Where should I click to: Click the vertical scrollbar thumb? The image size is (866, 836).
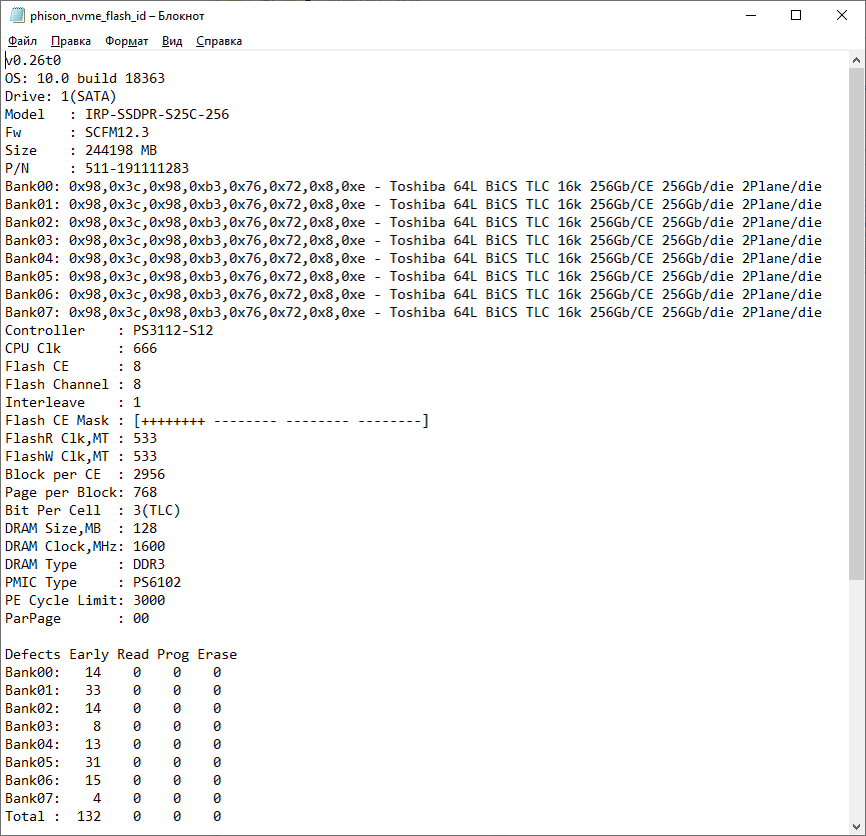pyautogui.click(x=857, y=324)
